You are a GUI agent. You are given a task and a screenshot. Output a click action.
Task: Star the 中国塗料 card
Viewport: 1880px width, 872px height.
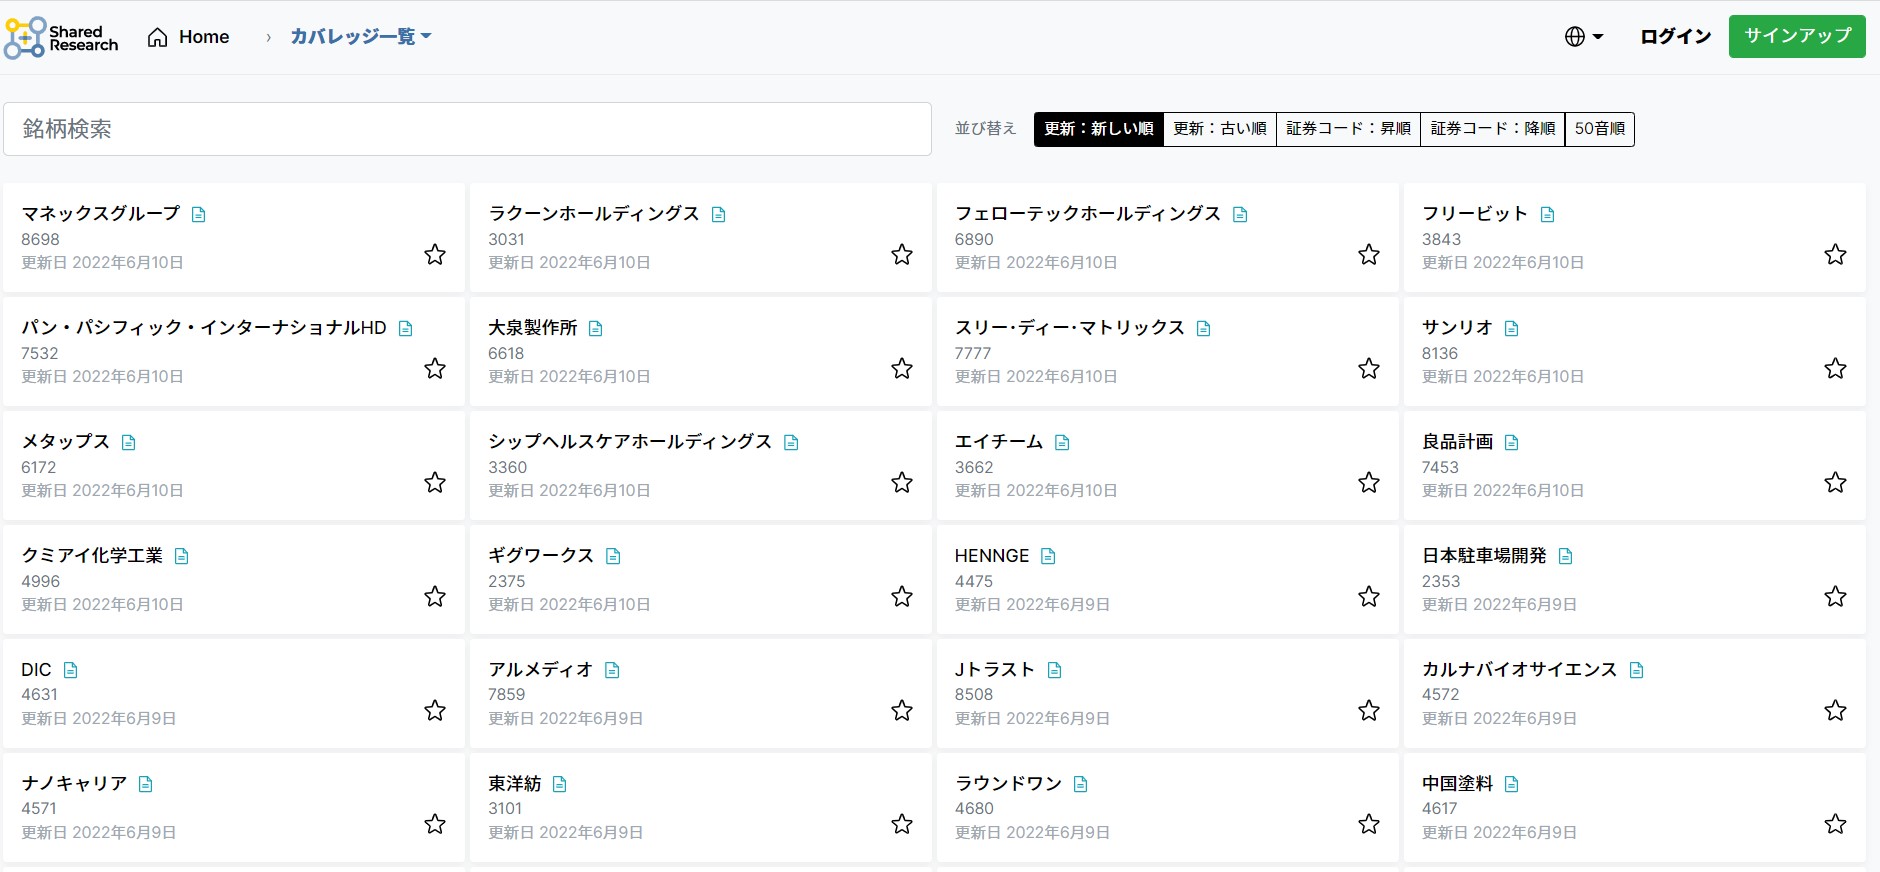click(x=1835, y=824)
